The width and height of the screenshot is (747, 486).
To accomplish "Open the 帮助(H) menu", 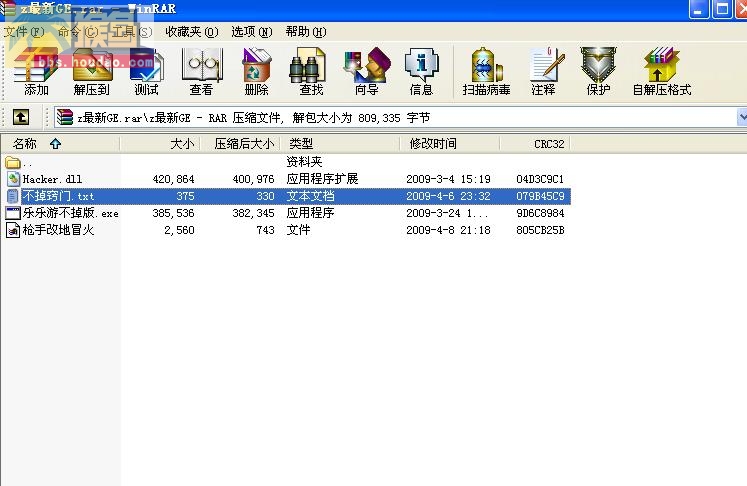I will point(306,31).
